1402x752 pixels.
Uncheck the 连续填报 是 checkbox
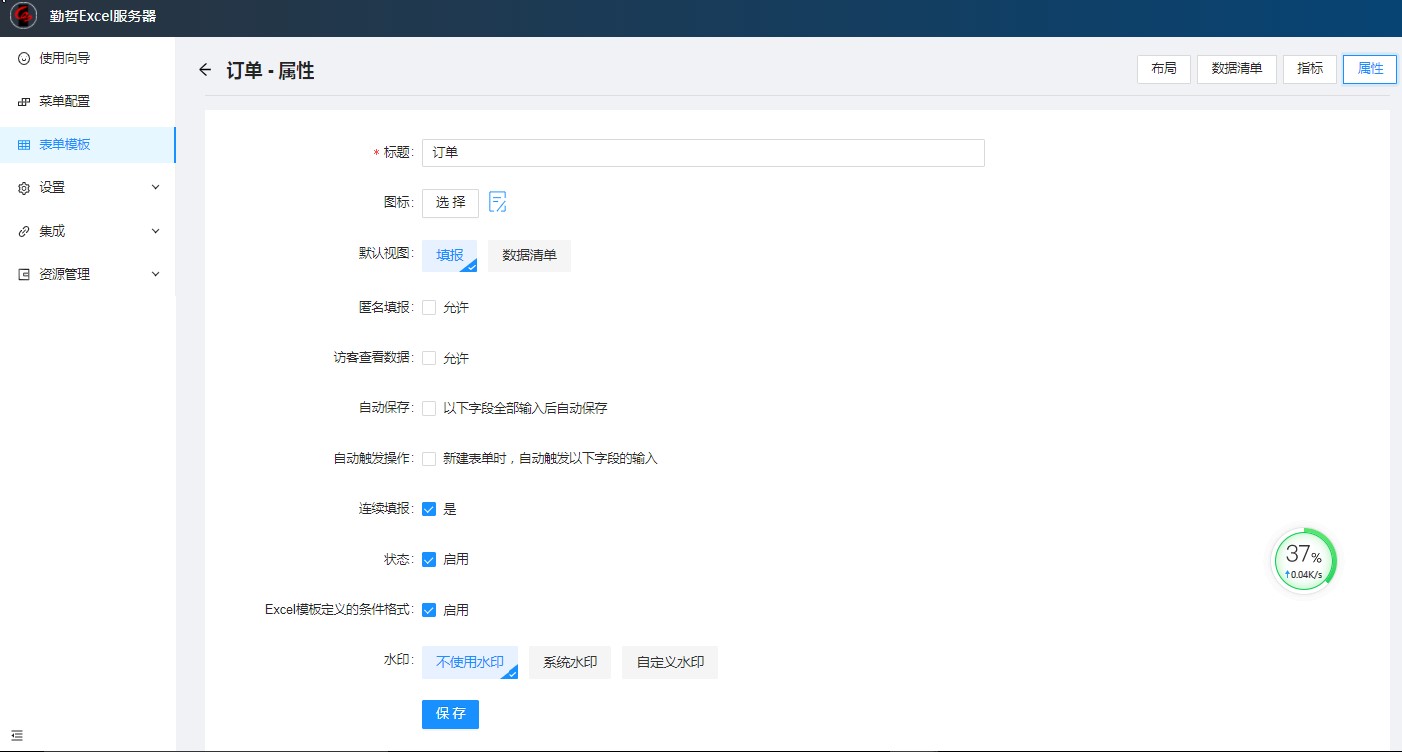pos(429,509)
